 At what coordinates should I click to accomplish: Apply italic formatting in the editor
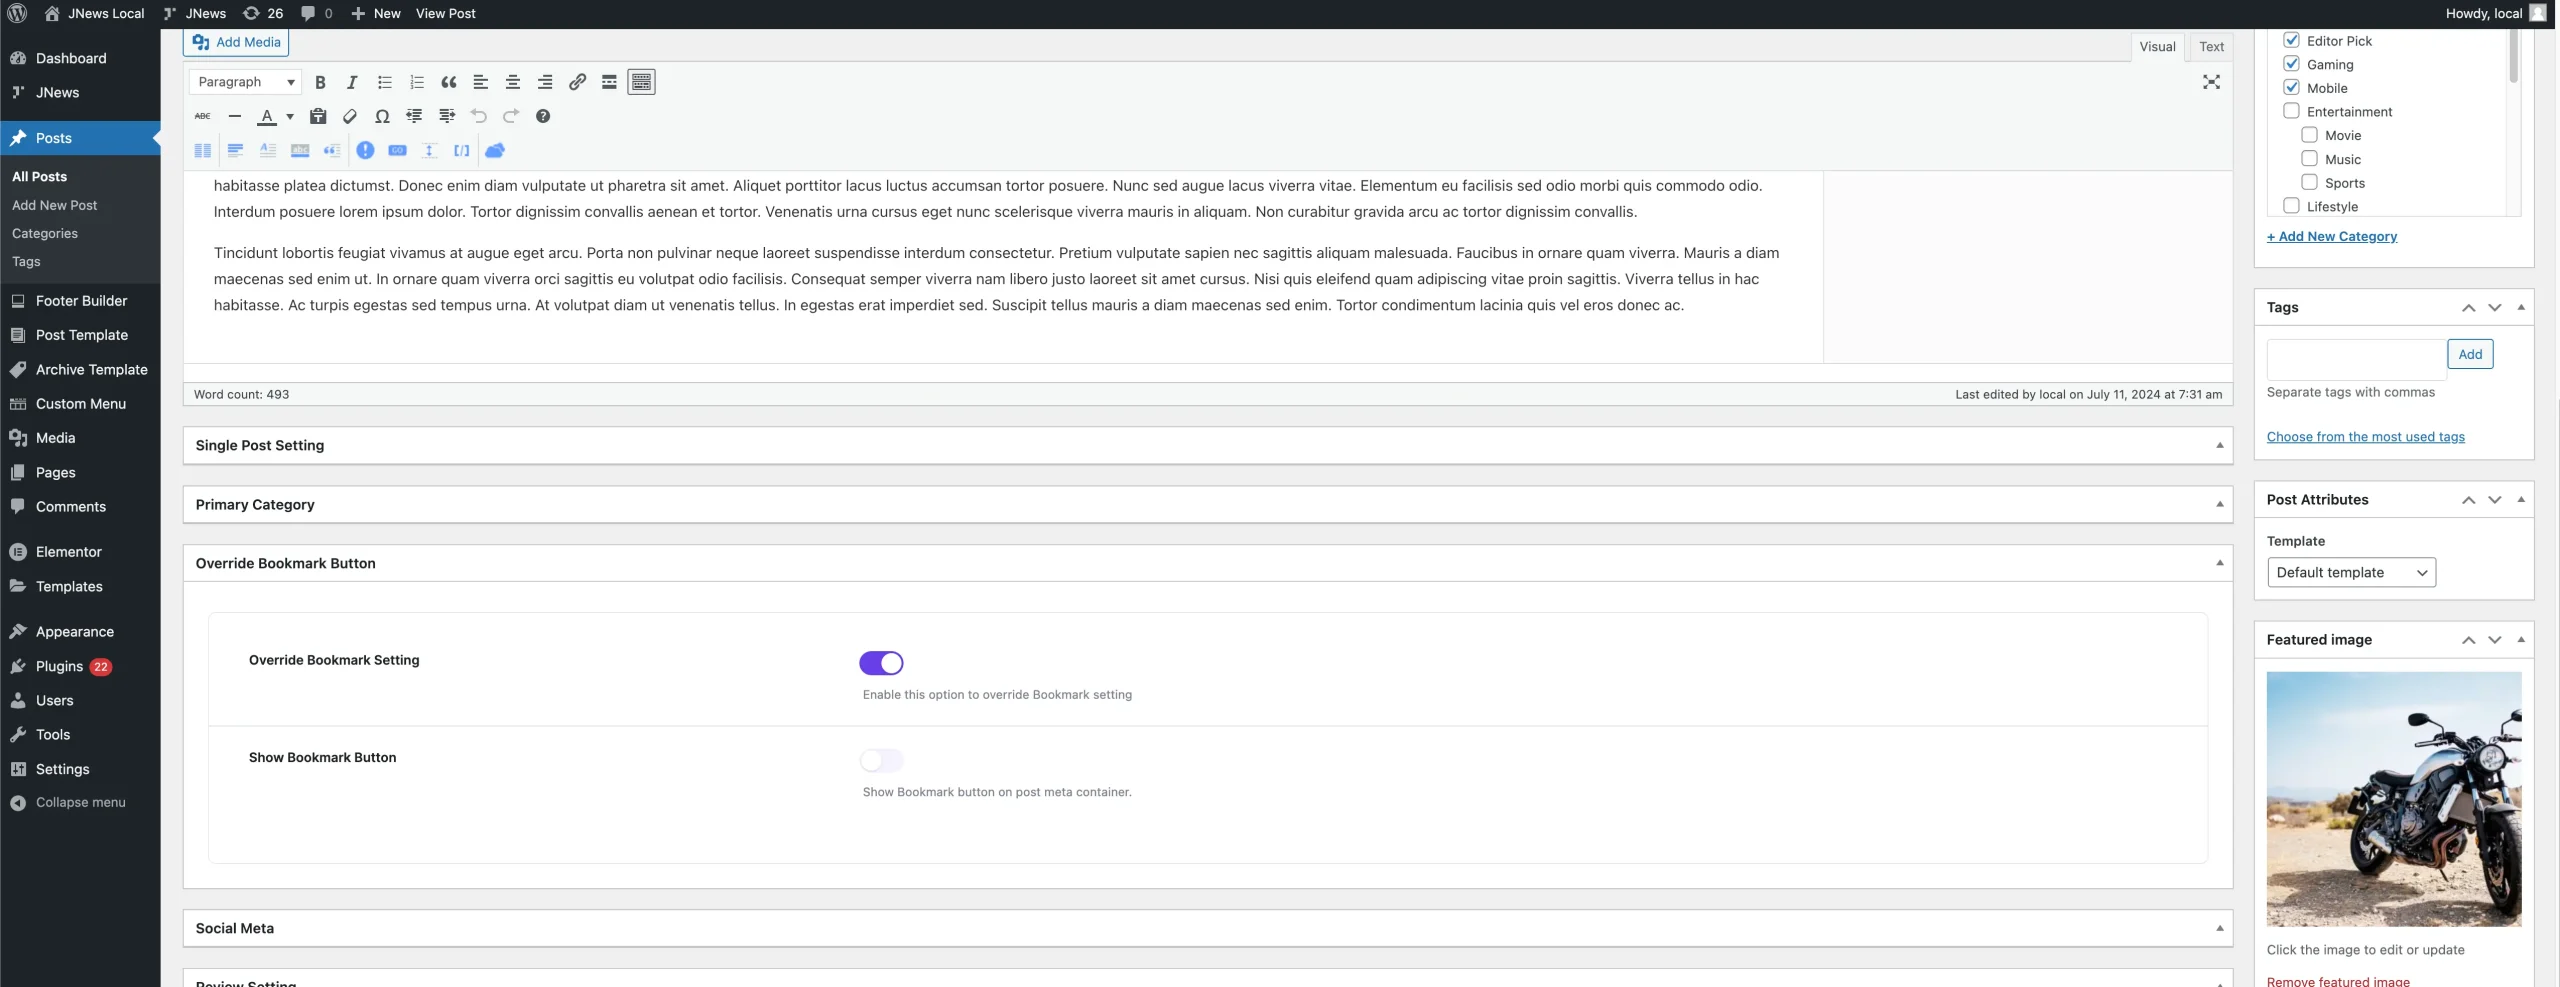pyautogui.click(x=352, y=82)
